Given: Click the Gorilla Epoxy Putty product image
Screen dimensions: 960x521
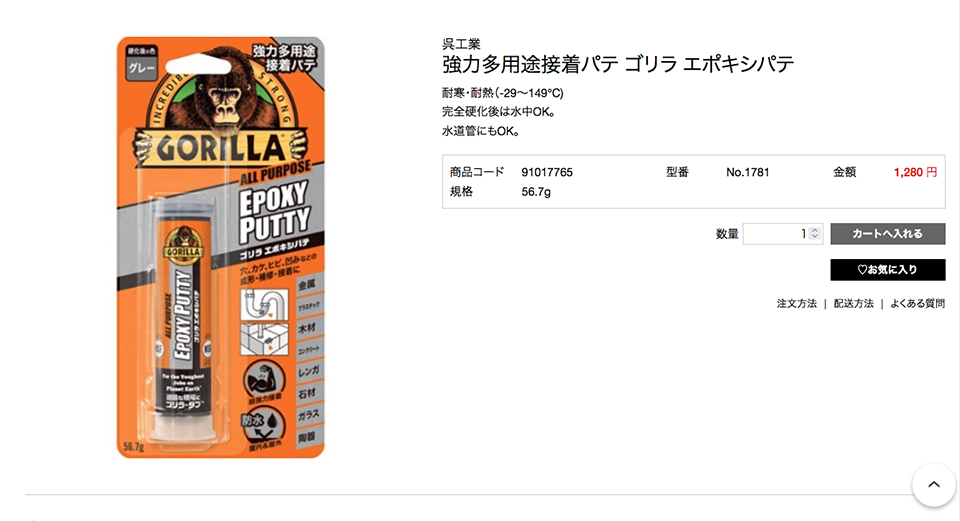Looking at the screenshot, I should point(220,247).
